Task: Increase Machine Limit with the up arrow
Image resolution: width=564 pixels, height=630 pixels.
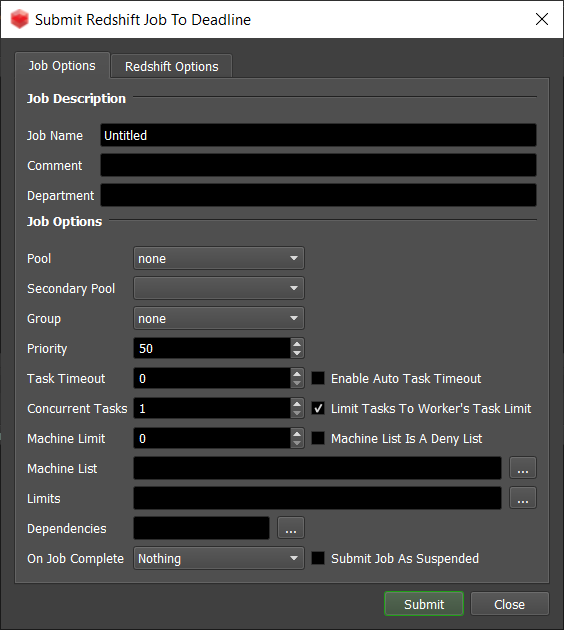Action: tap(297, 434)
